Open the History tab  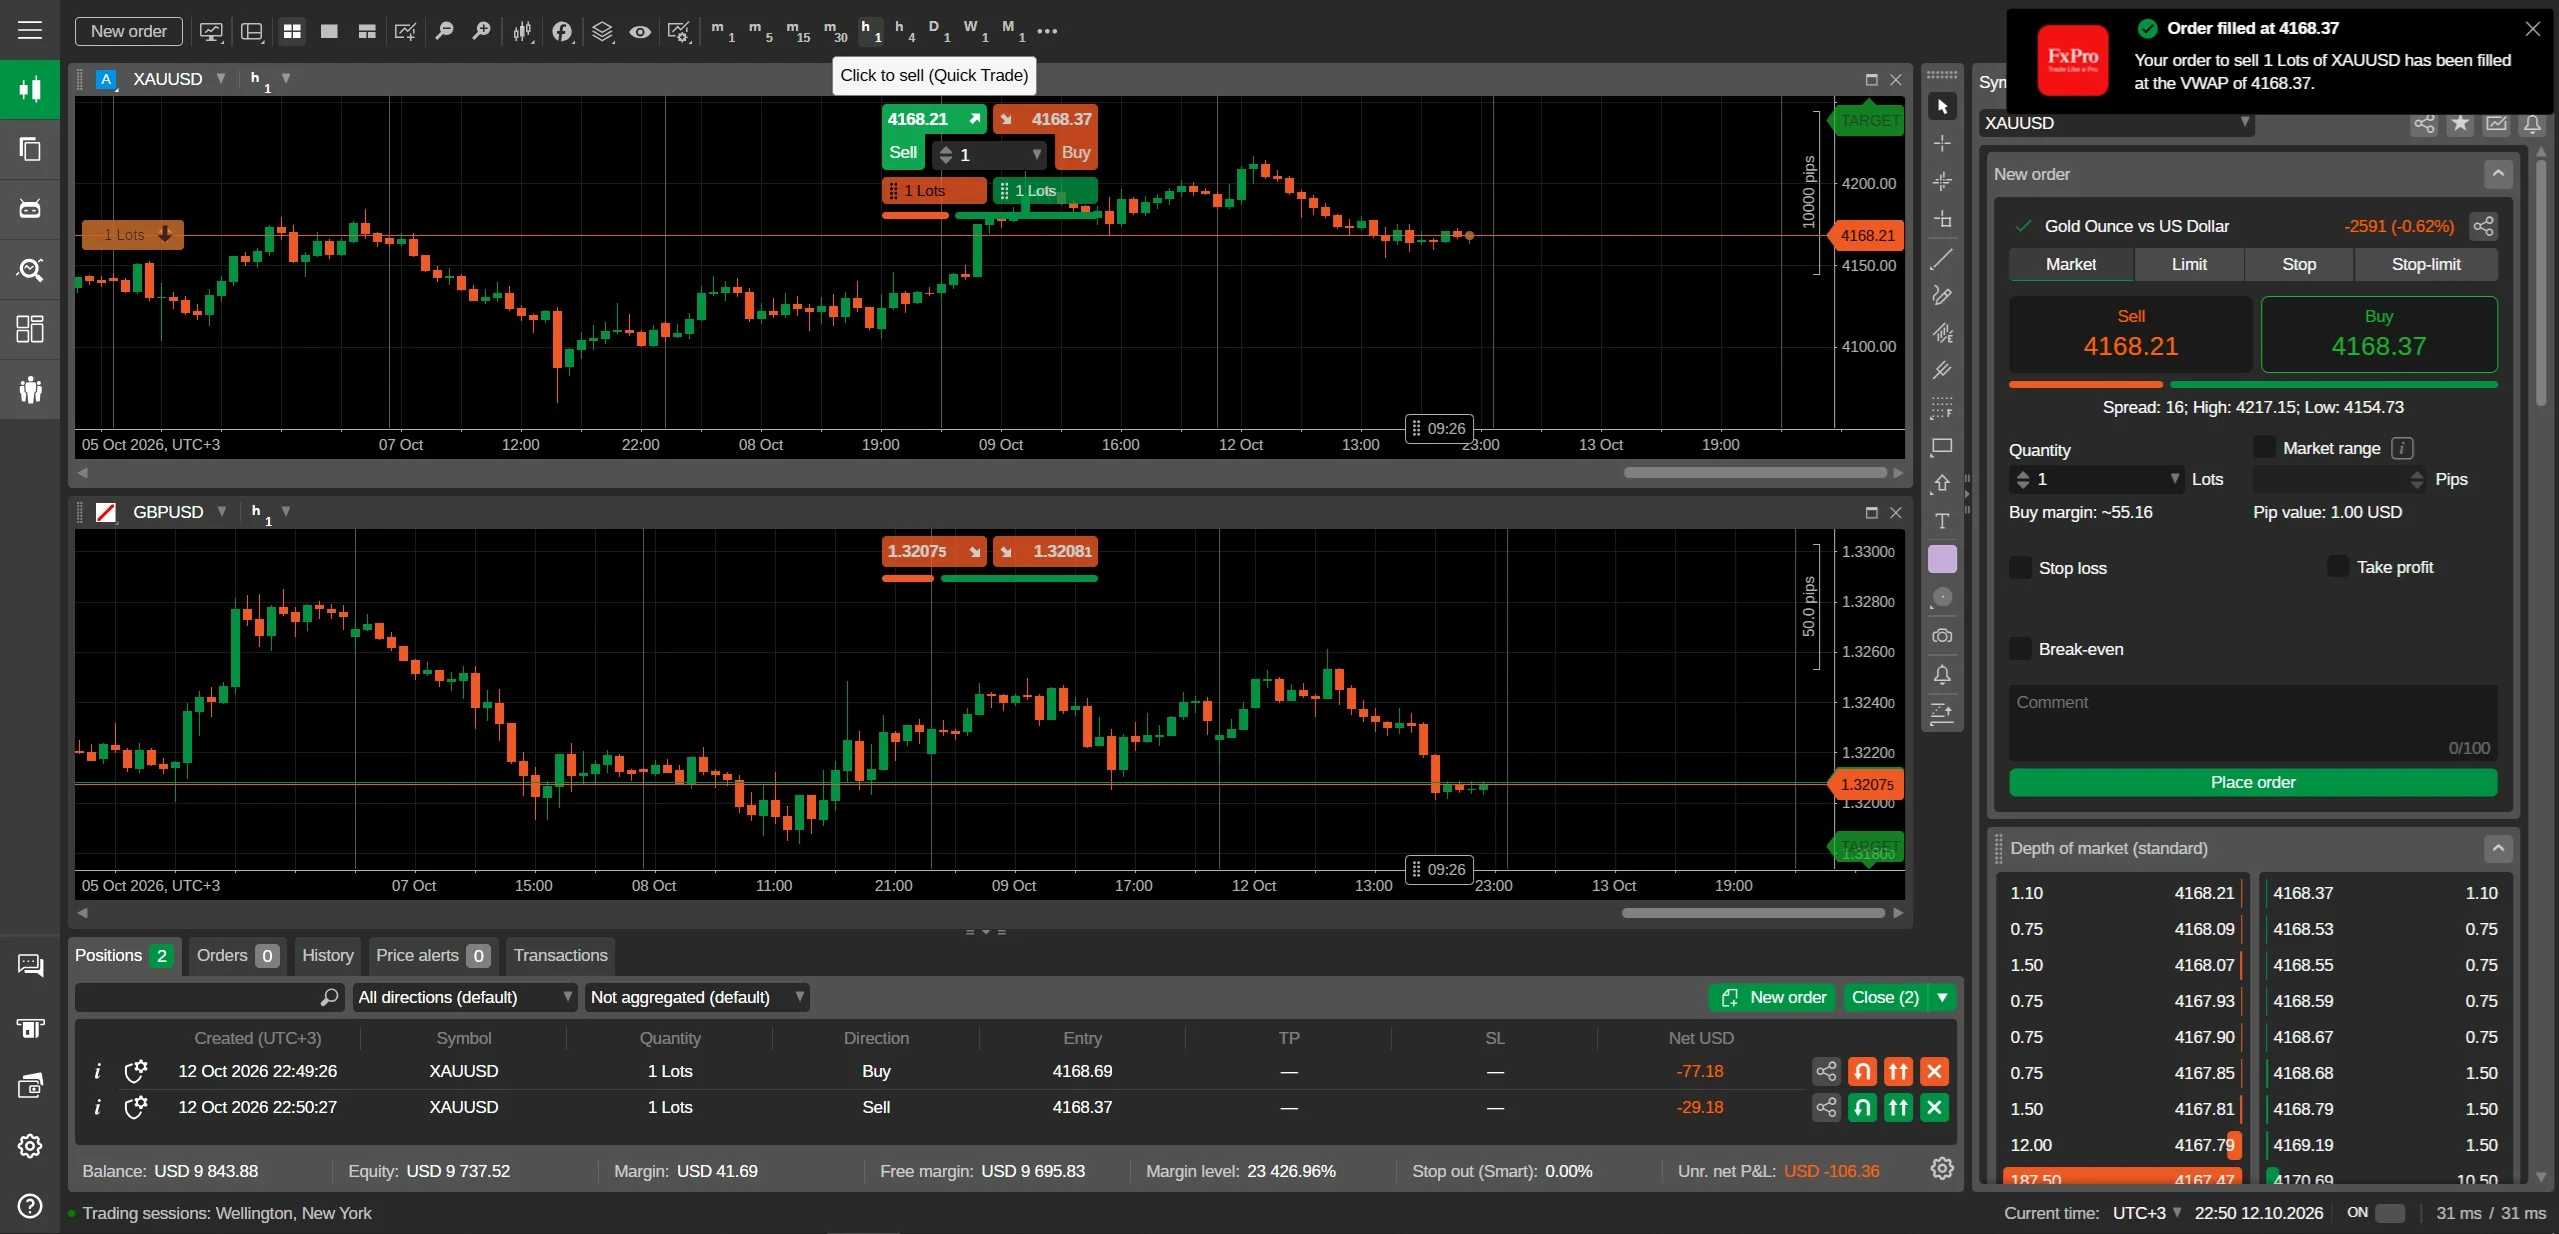pyautogui.click(x=328, y=955)
